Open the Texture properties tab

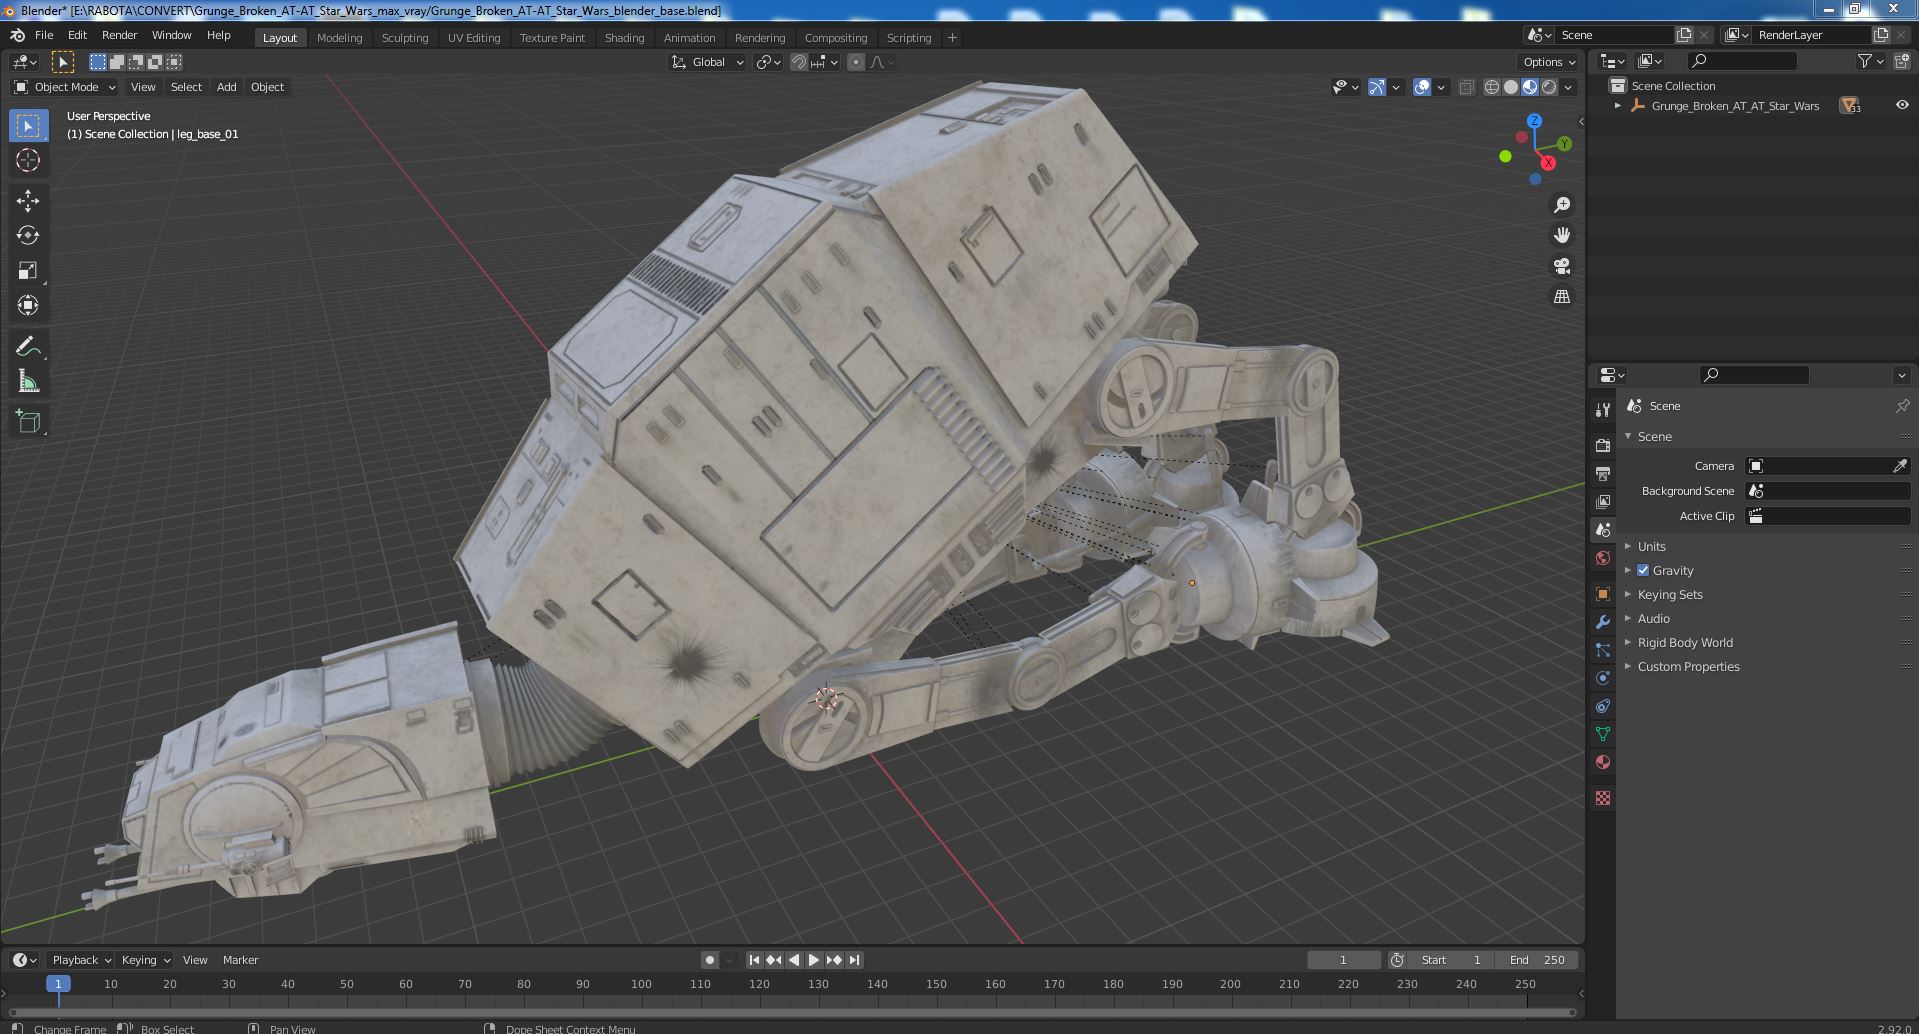point(1603,798)
